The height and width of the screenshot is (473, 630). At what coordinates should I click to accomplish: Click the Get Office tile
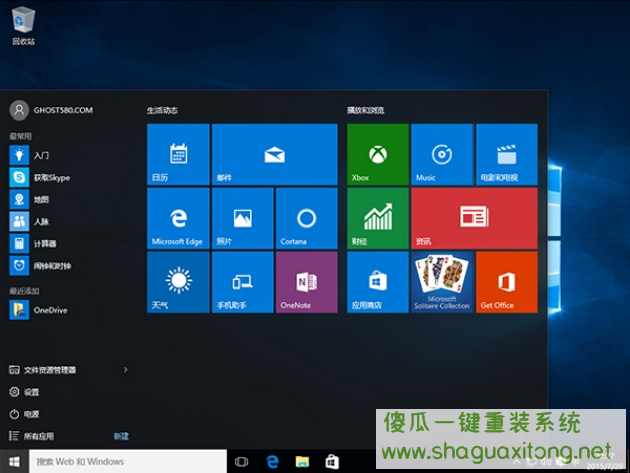point(507,282)
